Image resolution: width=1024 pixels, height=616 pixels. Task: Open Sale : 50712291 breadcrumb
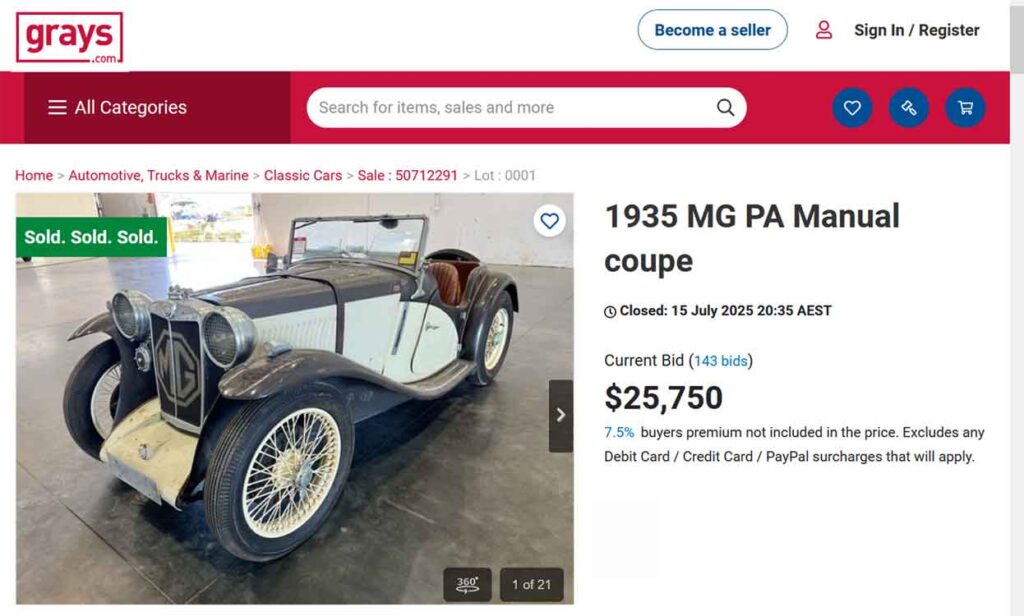pos(408,175)
